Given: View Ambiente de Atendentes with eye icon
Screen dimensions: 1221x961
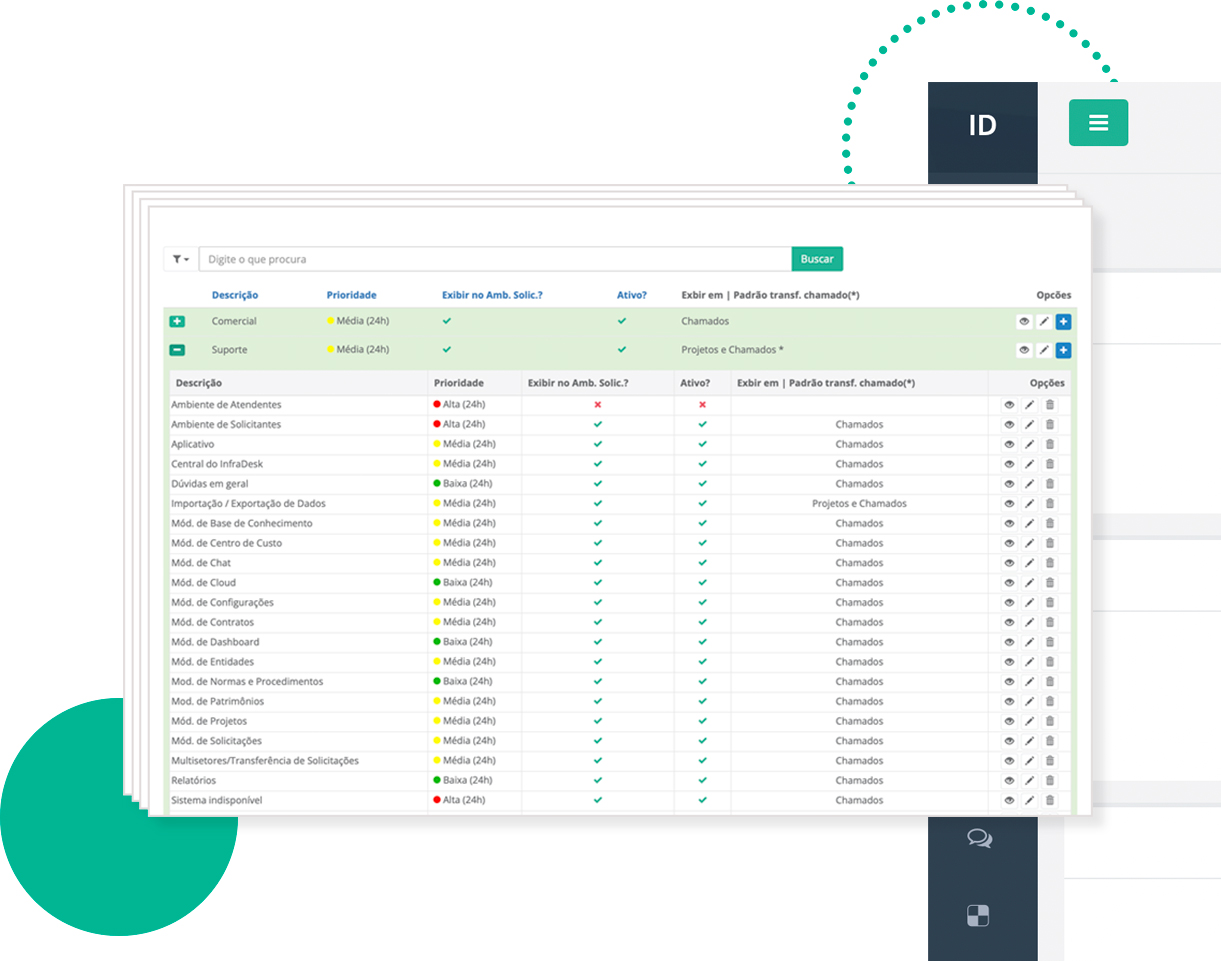Looking at the screenshot, I should 1009,405.
